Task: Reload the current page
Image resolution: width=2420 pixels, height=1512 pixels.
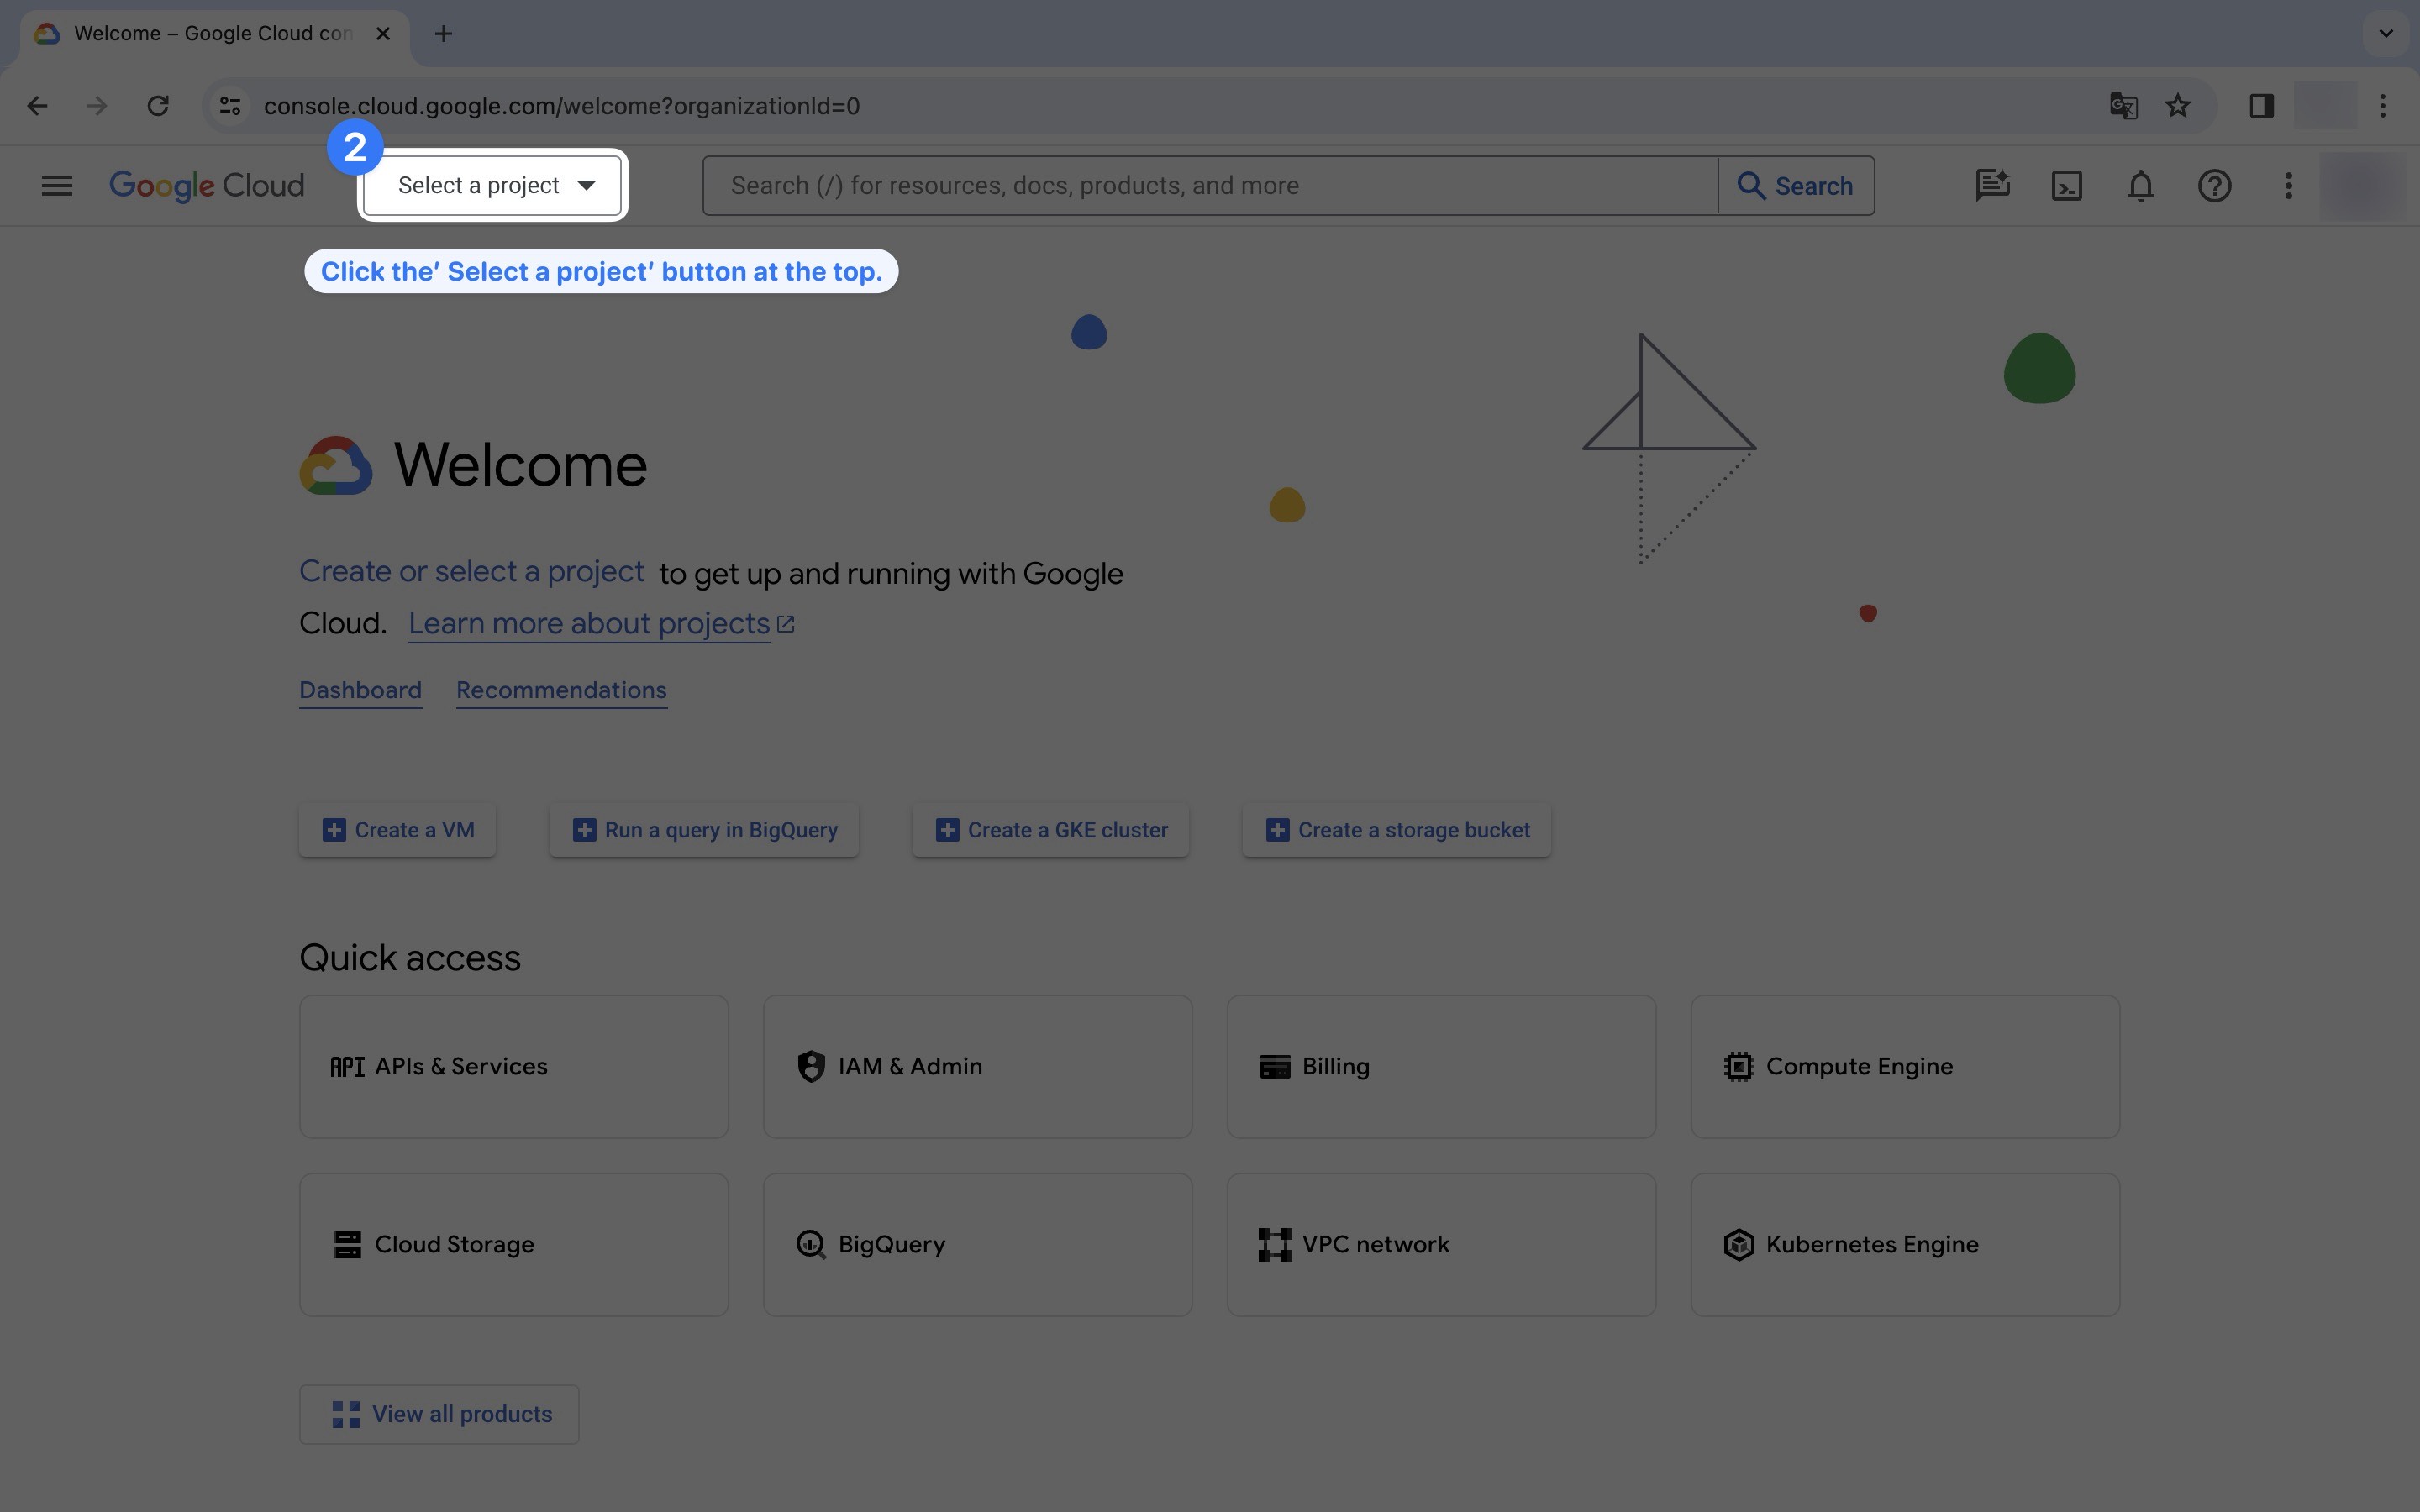Action: tap(158, 106)
